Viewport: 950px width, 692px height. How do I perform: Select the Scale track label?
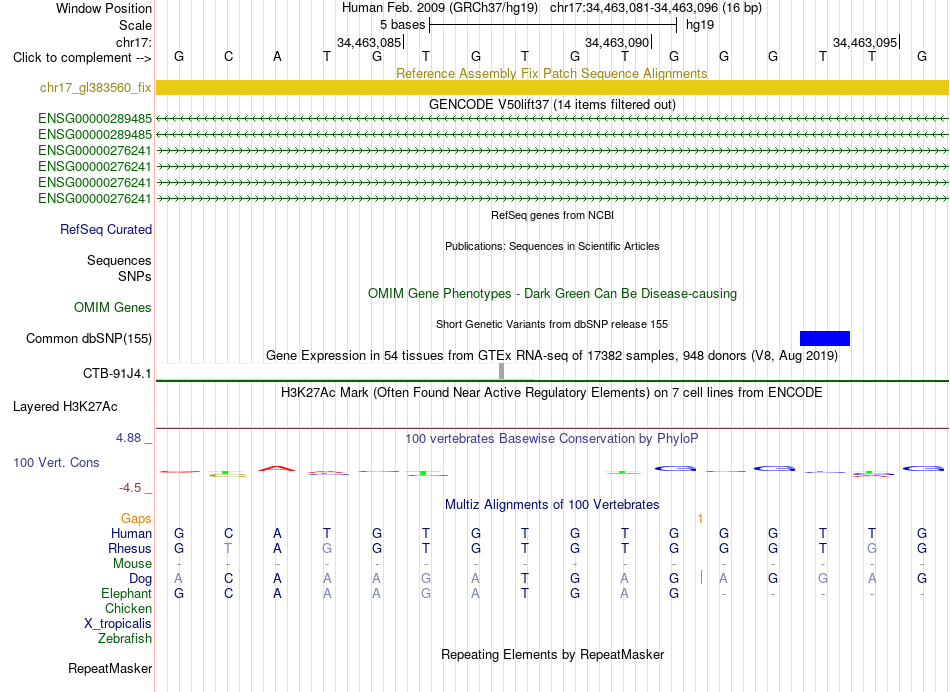point(135,25)
